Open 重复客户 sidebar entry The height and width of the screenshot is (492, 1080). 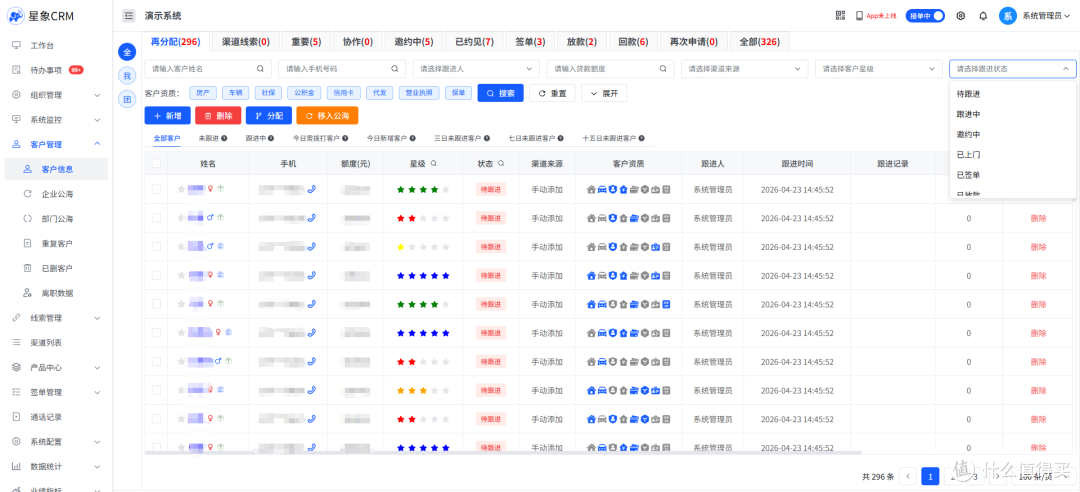click(57, 244)
